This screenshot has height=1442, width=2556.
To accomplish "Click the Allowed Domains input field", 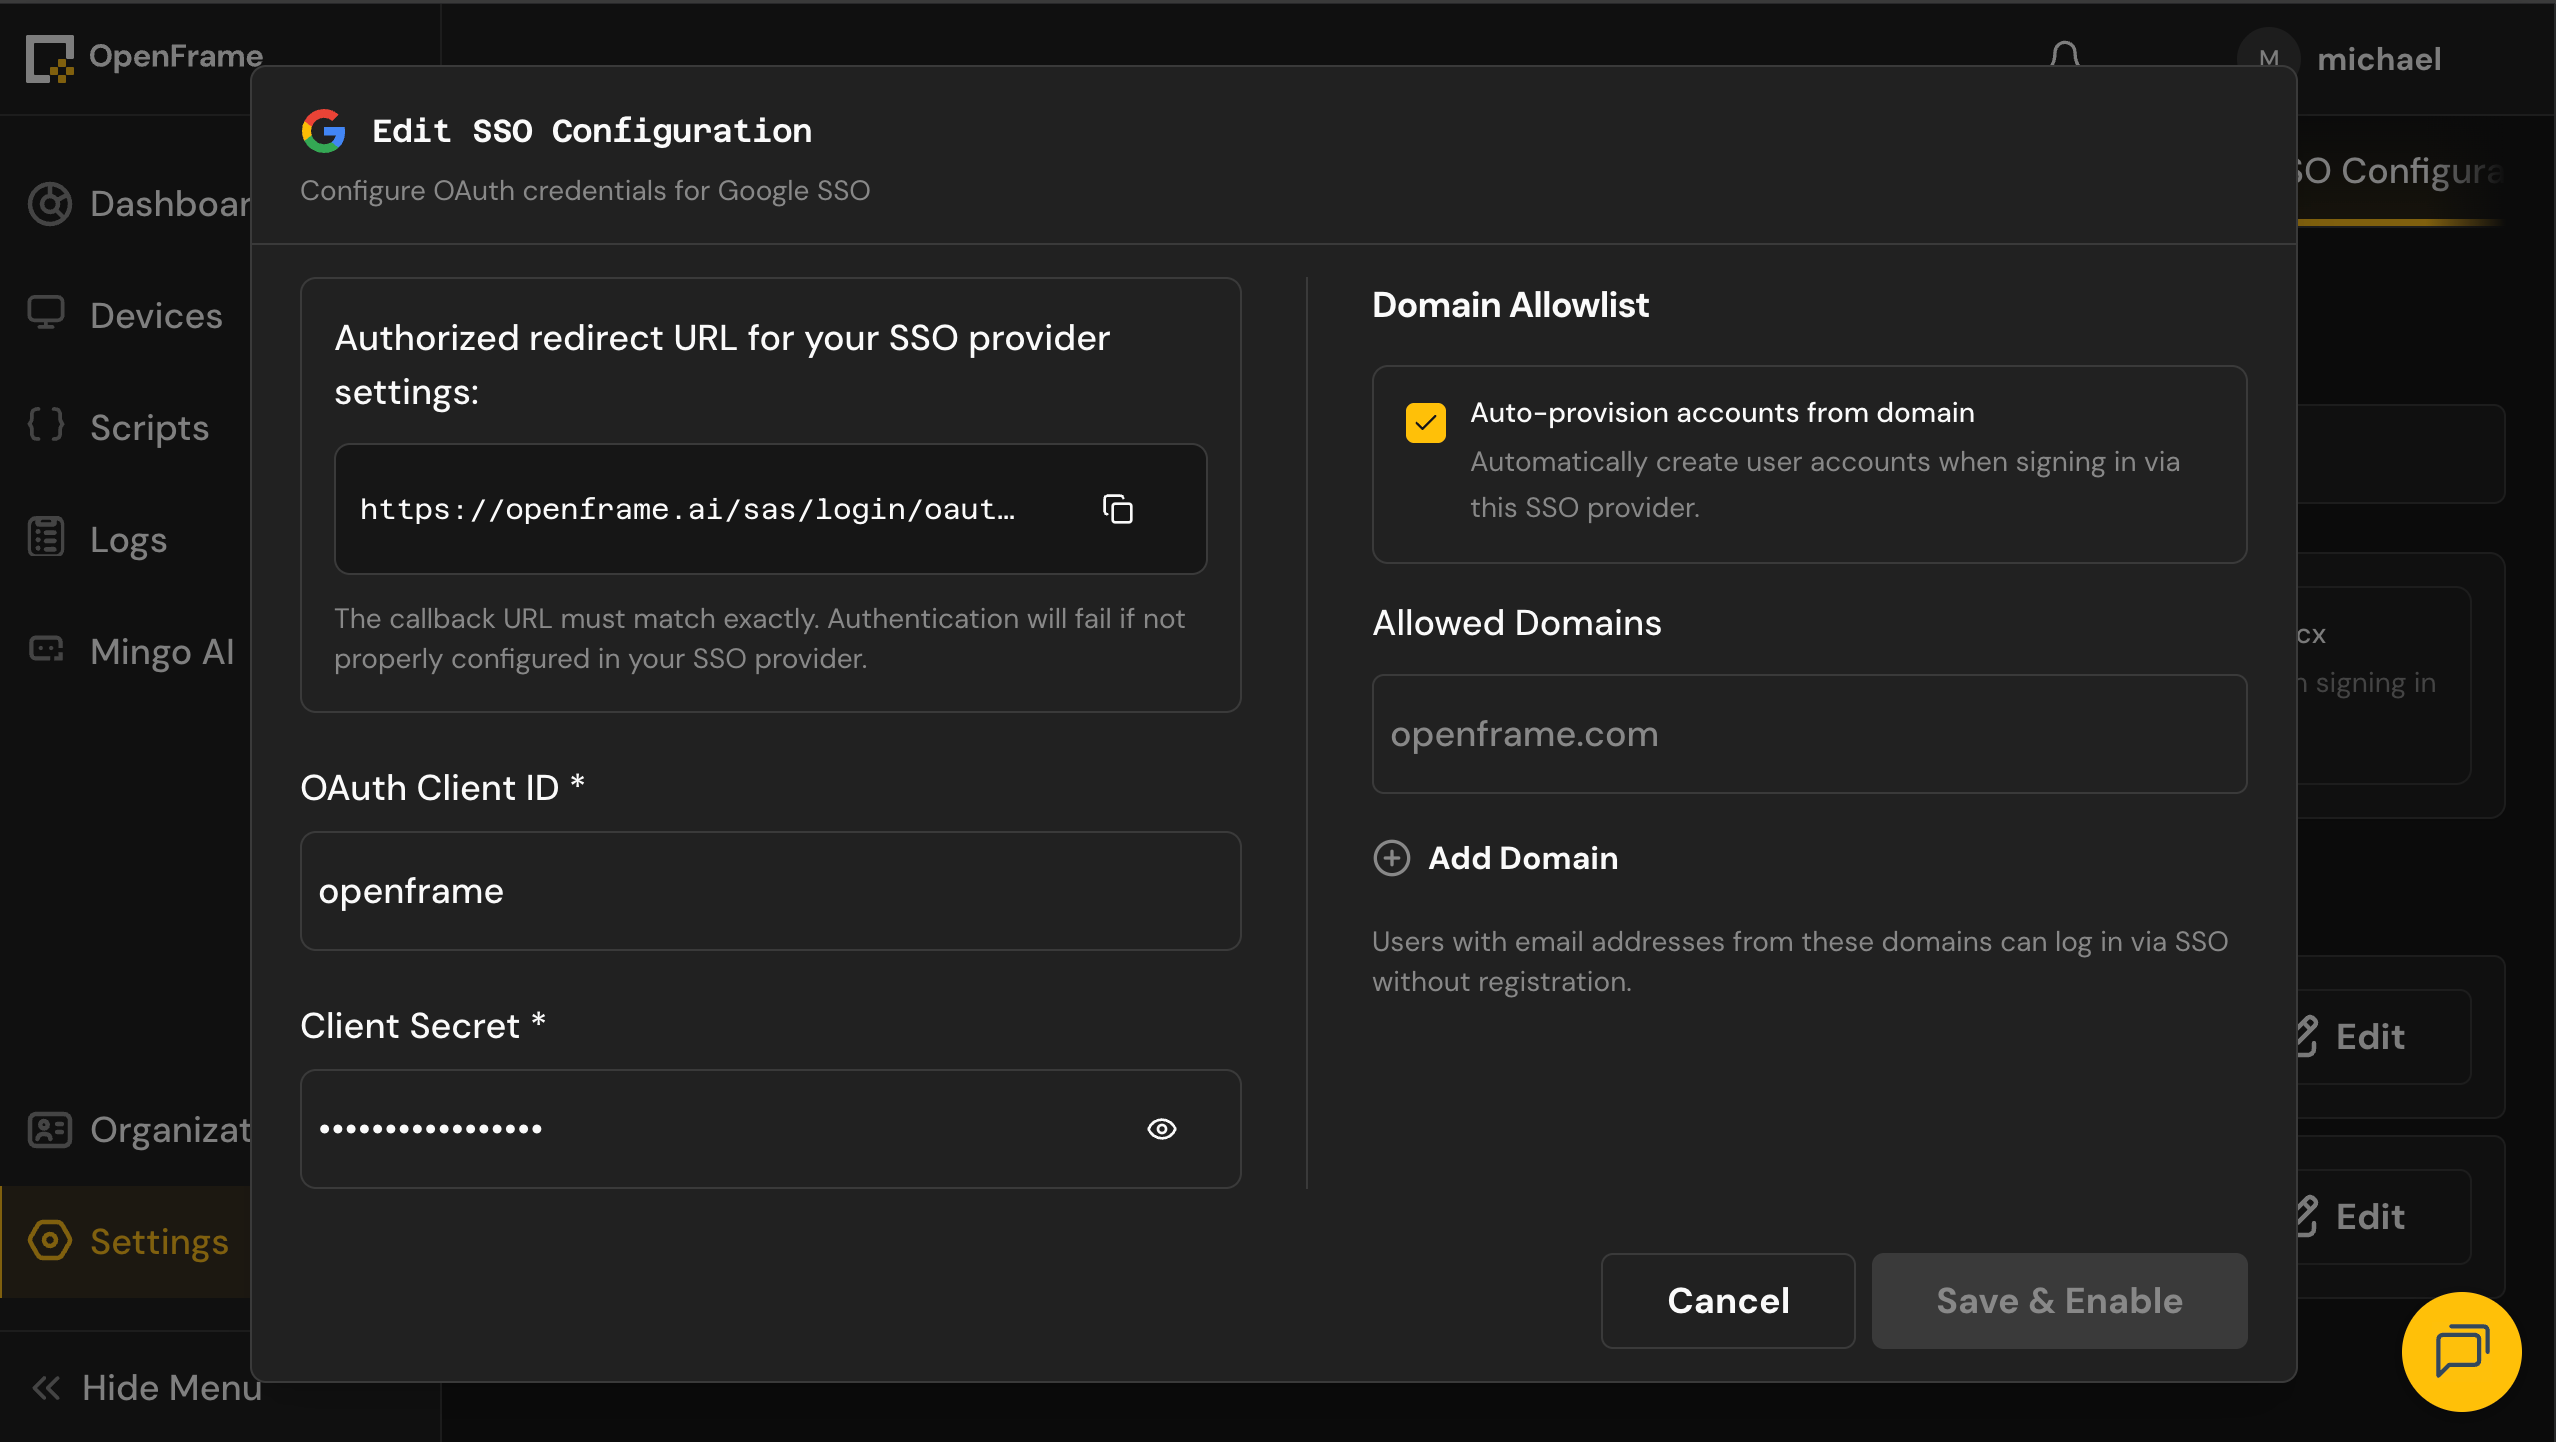I will point(1809,734).
